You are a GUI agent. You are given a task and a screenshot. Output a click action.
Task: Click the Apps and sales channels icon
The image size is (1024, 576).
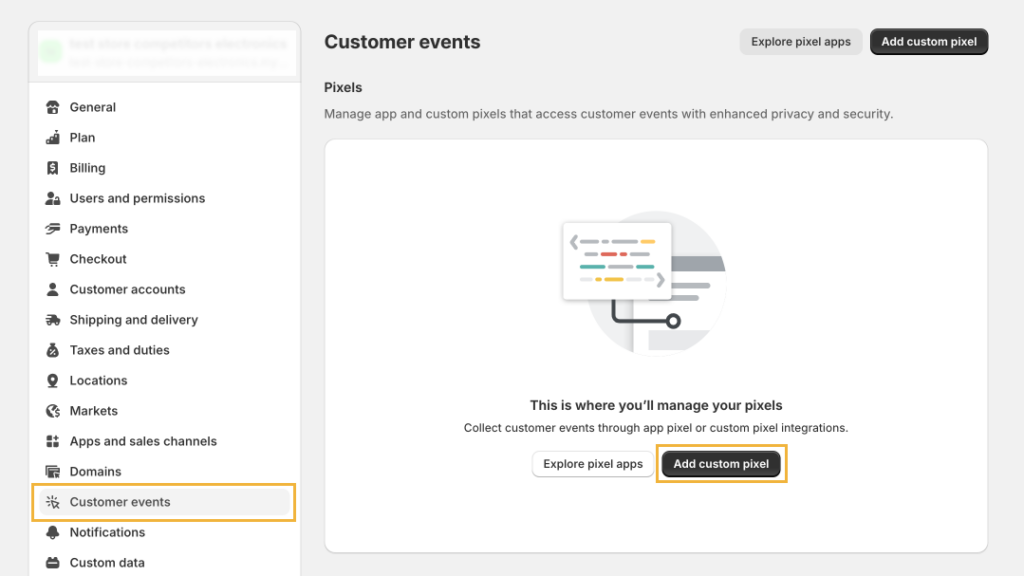(53, 441)
